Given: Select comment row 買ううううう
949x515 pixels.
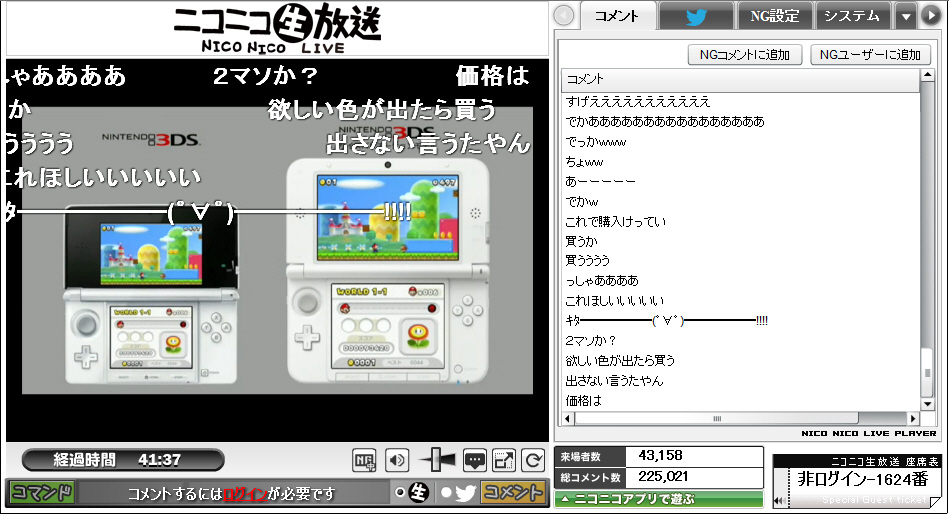Looking at the screenshot, I should [740, 260].
